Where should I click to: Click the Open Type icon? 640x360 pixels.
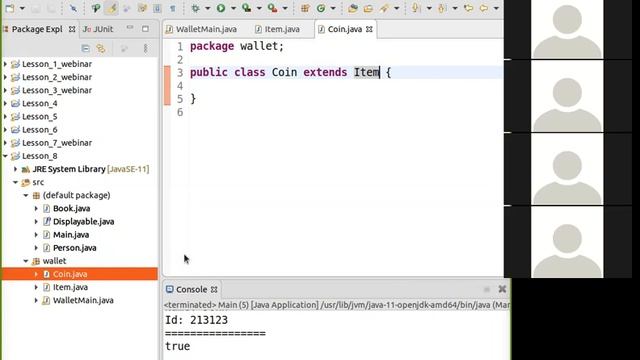click(x=353, y=8)
